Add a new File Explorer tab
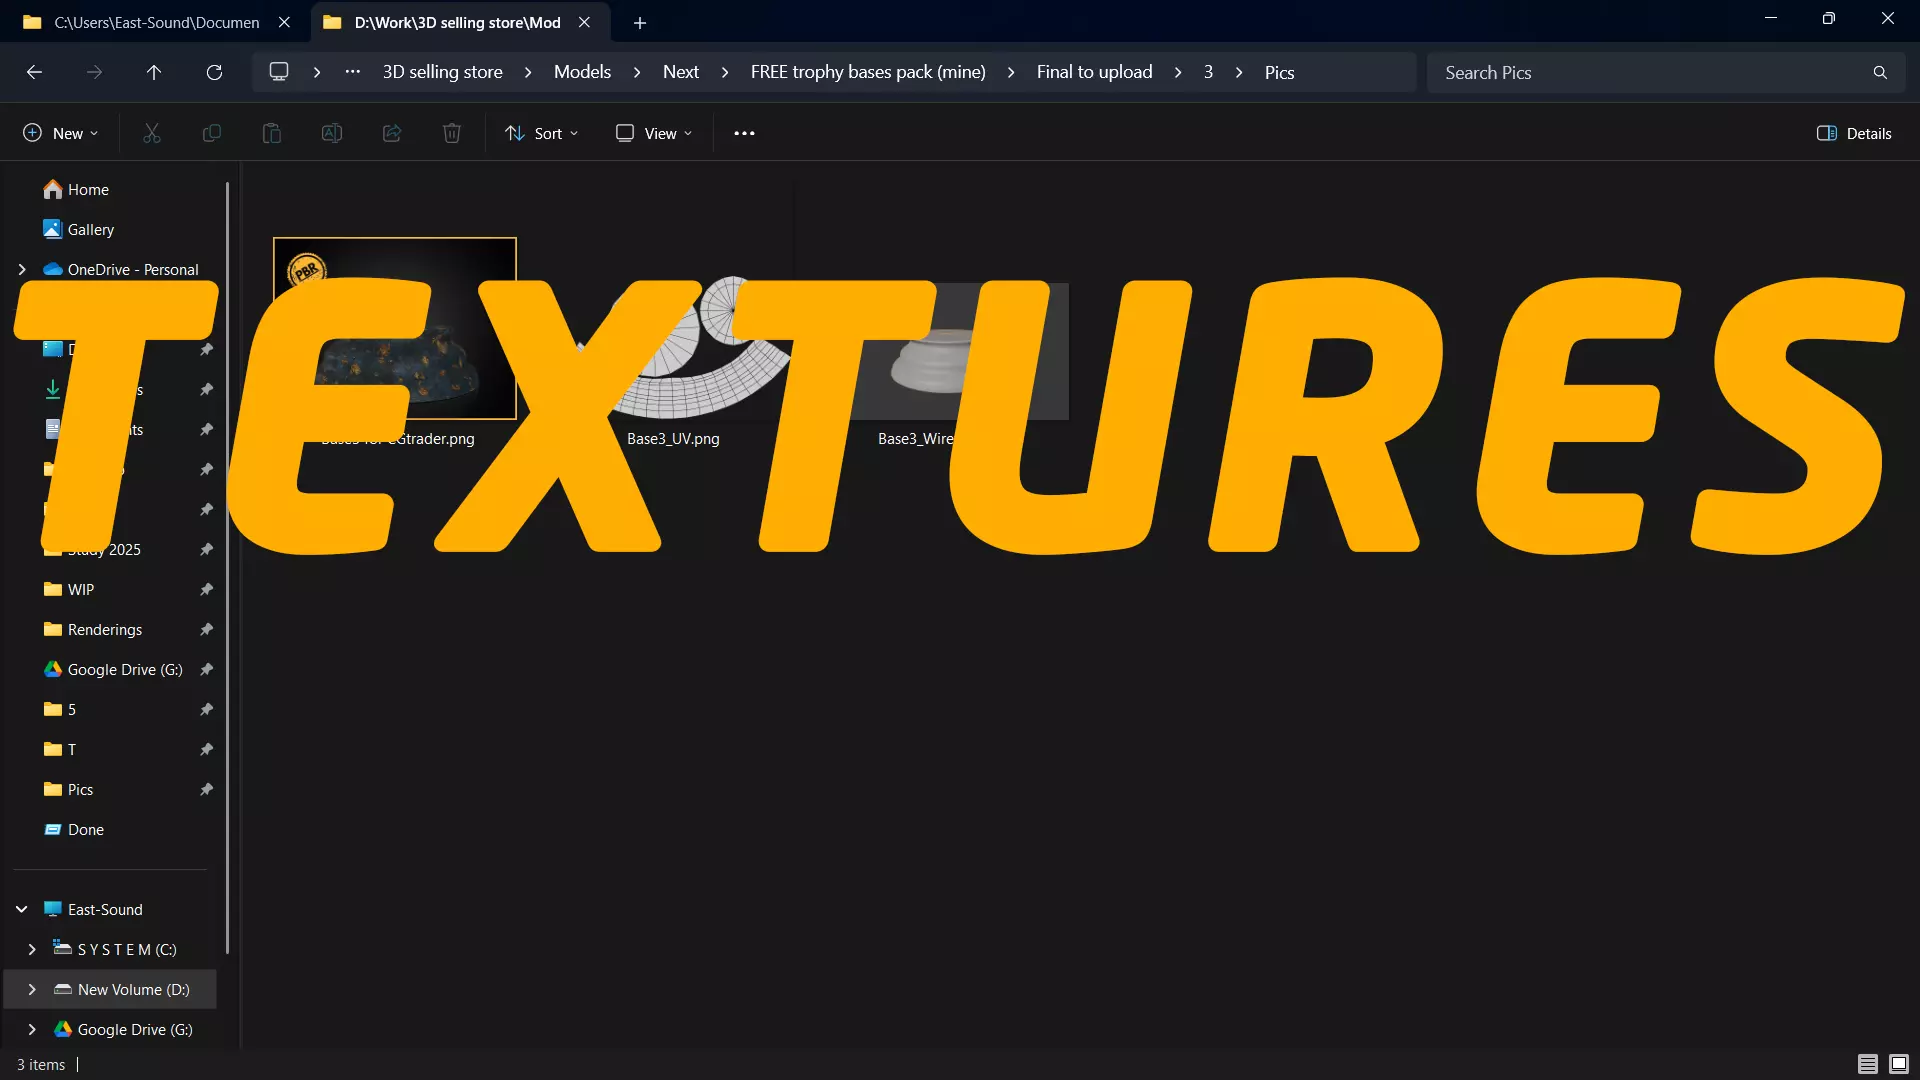 640,22
